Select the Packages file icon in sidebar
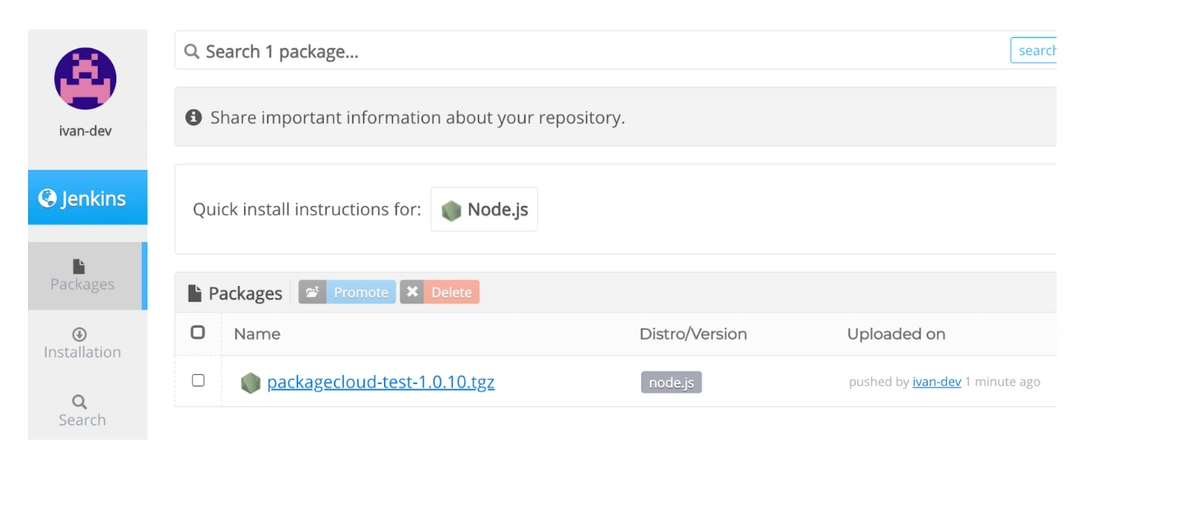Image resolution: width=1200 pixels, height=529 pixels. [x=80, y=267]
